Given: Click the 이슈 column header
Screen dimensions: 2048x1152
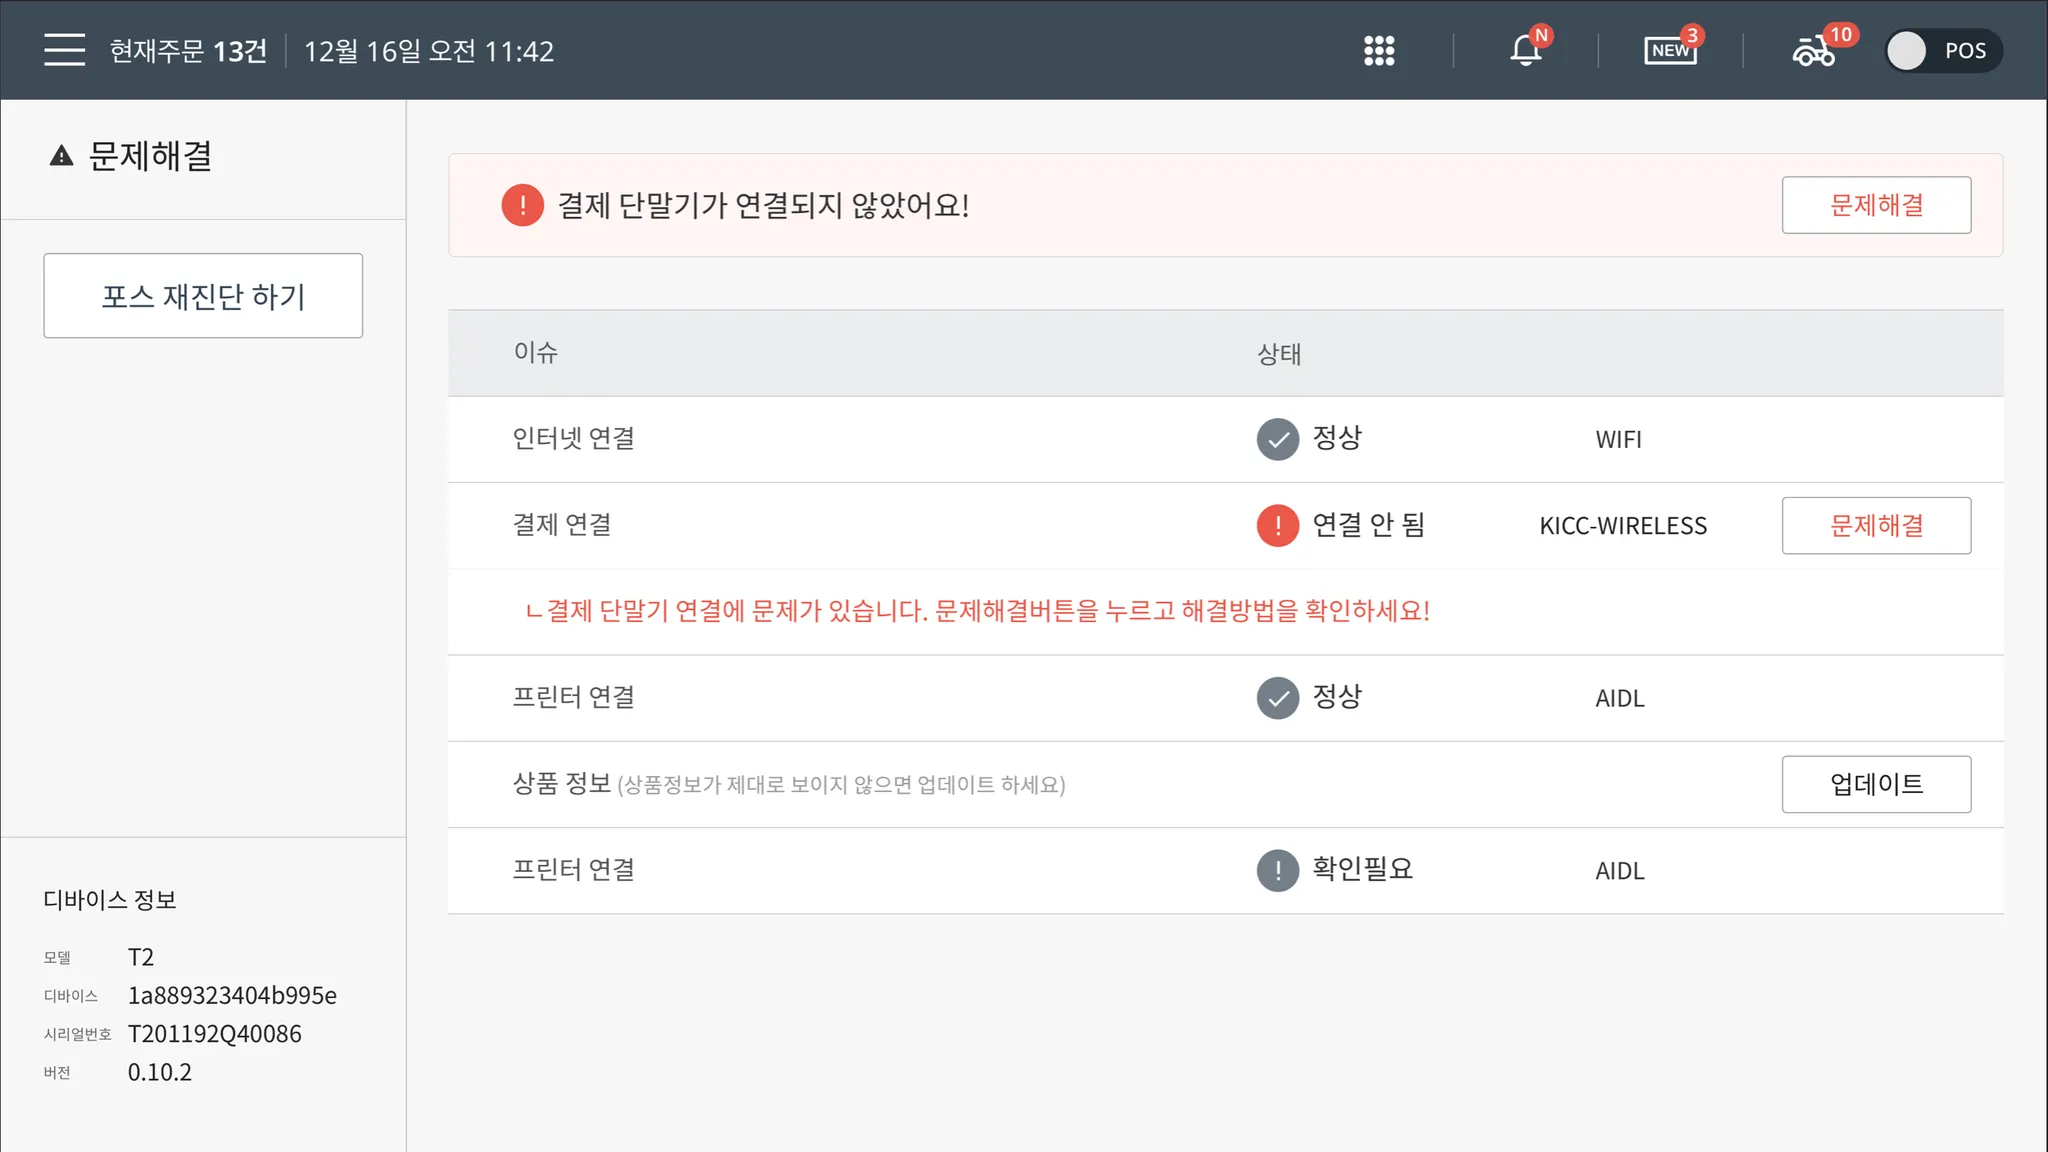Looking at the screenshot, I should coord(535,352).
